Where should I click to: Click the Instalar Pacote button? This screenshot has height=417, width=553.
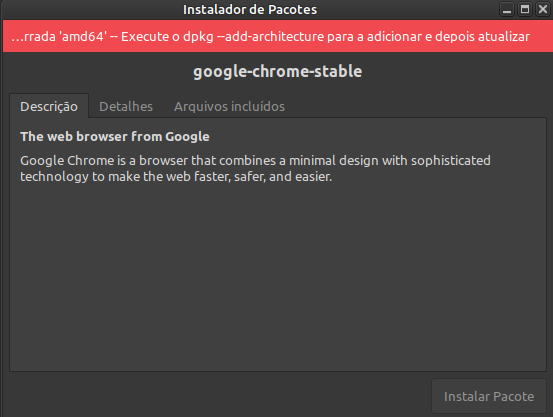pos(489,396)
